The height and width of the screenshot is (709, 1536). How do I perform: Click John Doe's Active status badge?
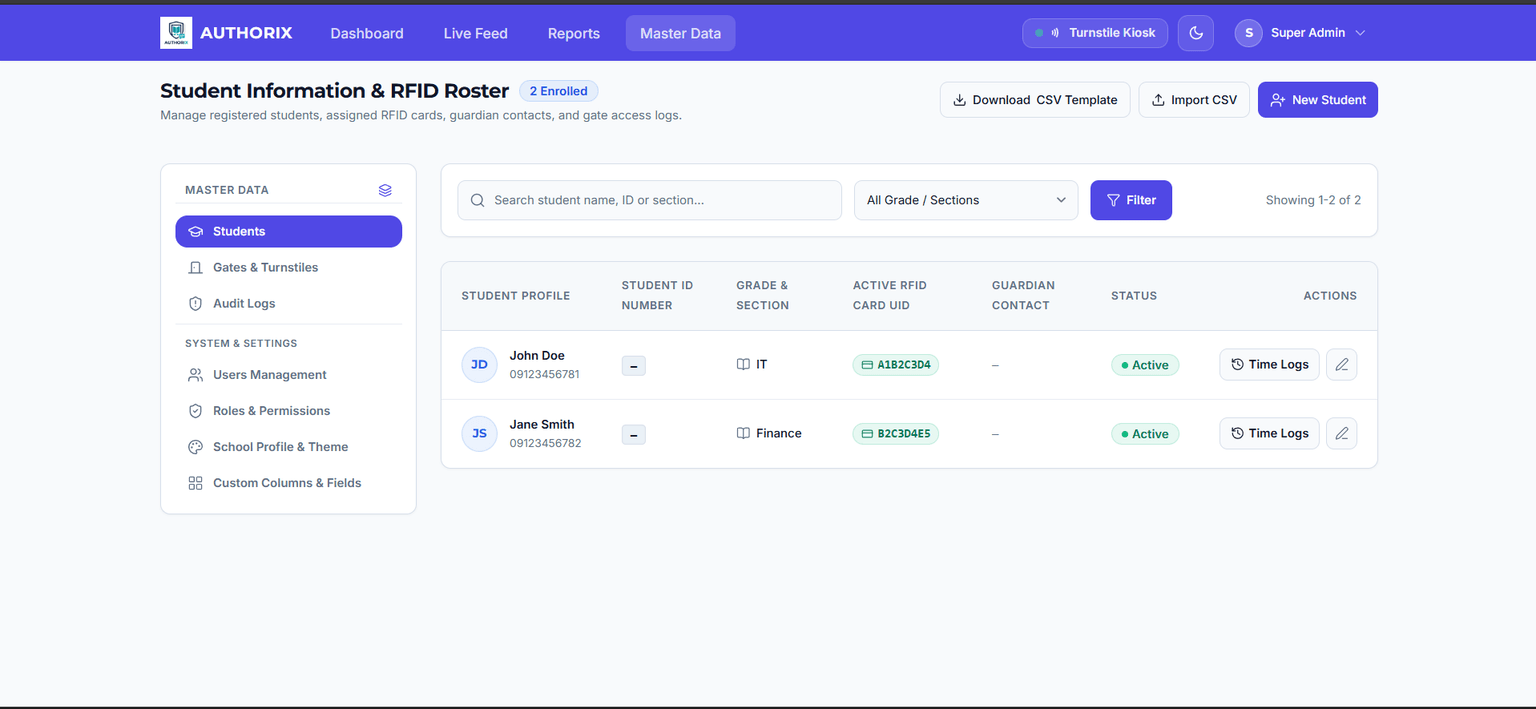(1145, 365)
